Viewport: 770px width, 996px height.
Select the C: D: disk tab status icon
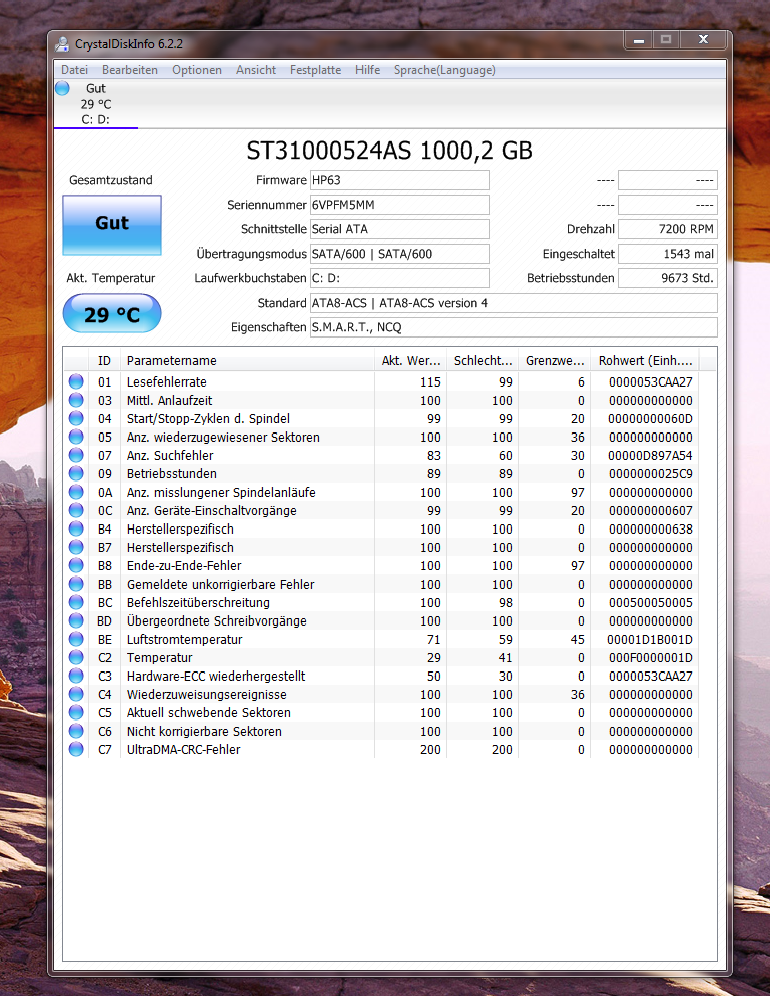click(x=62, y=88)
